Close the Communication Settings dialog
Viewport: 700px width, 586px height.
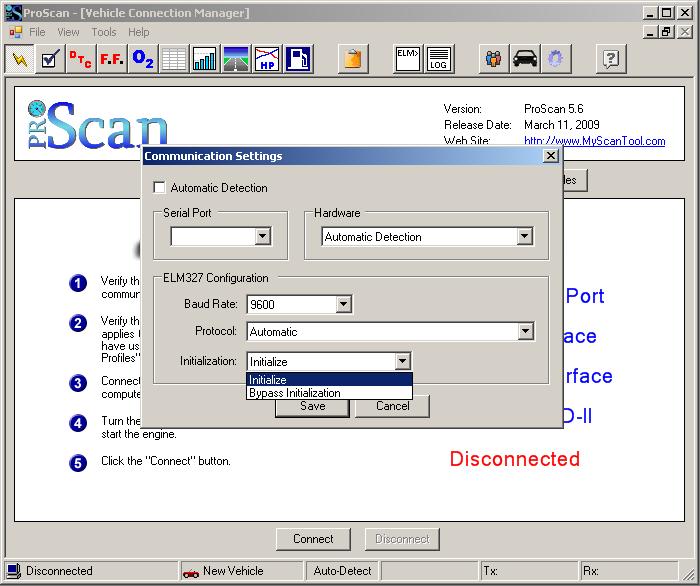(x=550, y=156)
